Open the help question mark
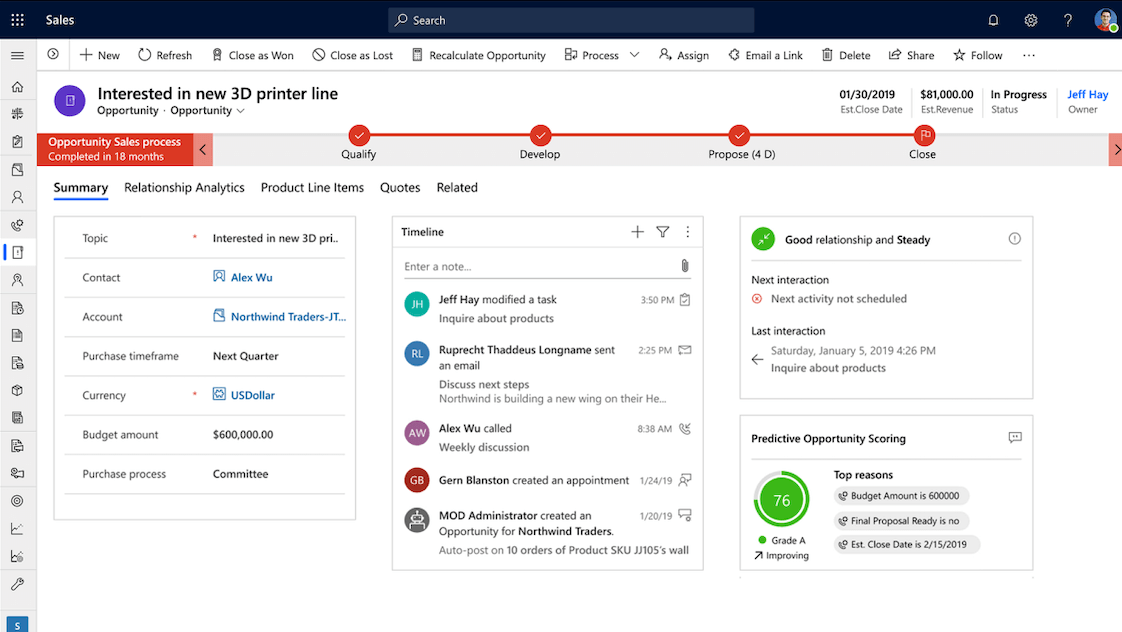 (1068, 20)
